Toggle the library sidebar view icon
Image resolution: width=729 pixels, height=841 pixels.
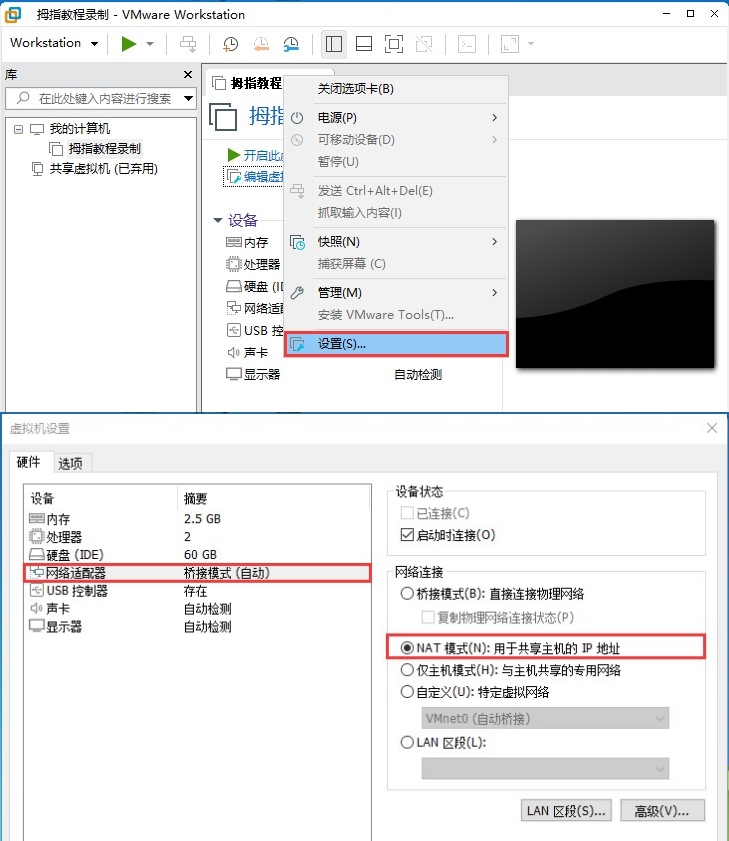coord(334,44)
